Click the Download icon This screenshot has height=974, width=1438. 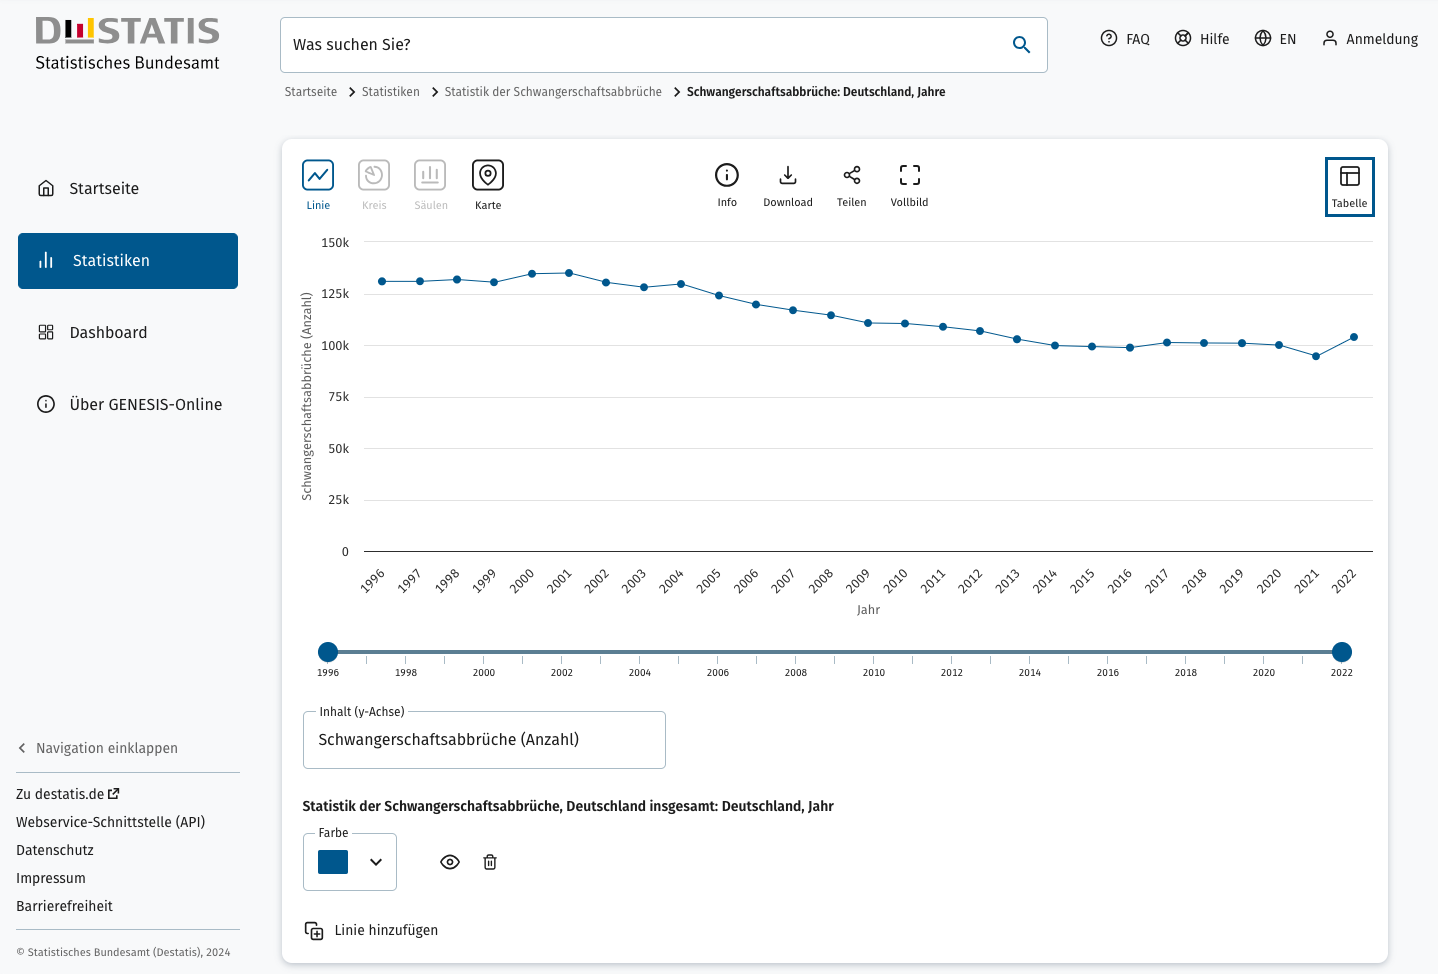[x=788, y=176]
